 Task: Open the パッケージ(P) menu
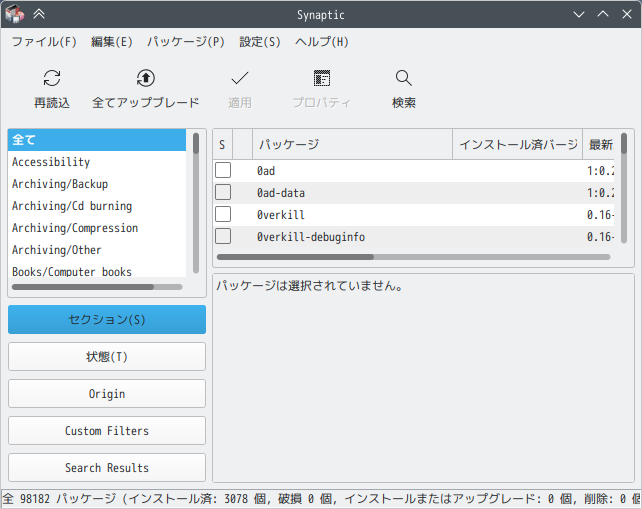point(186,42)
